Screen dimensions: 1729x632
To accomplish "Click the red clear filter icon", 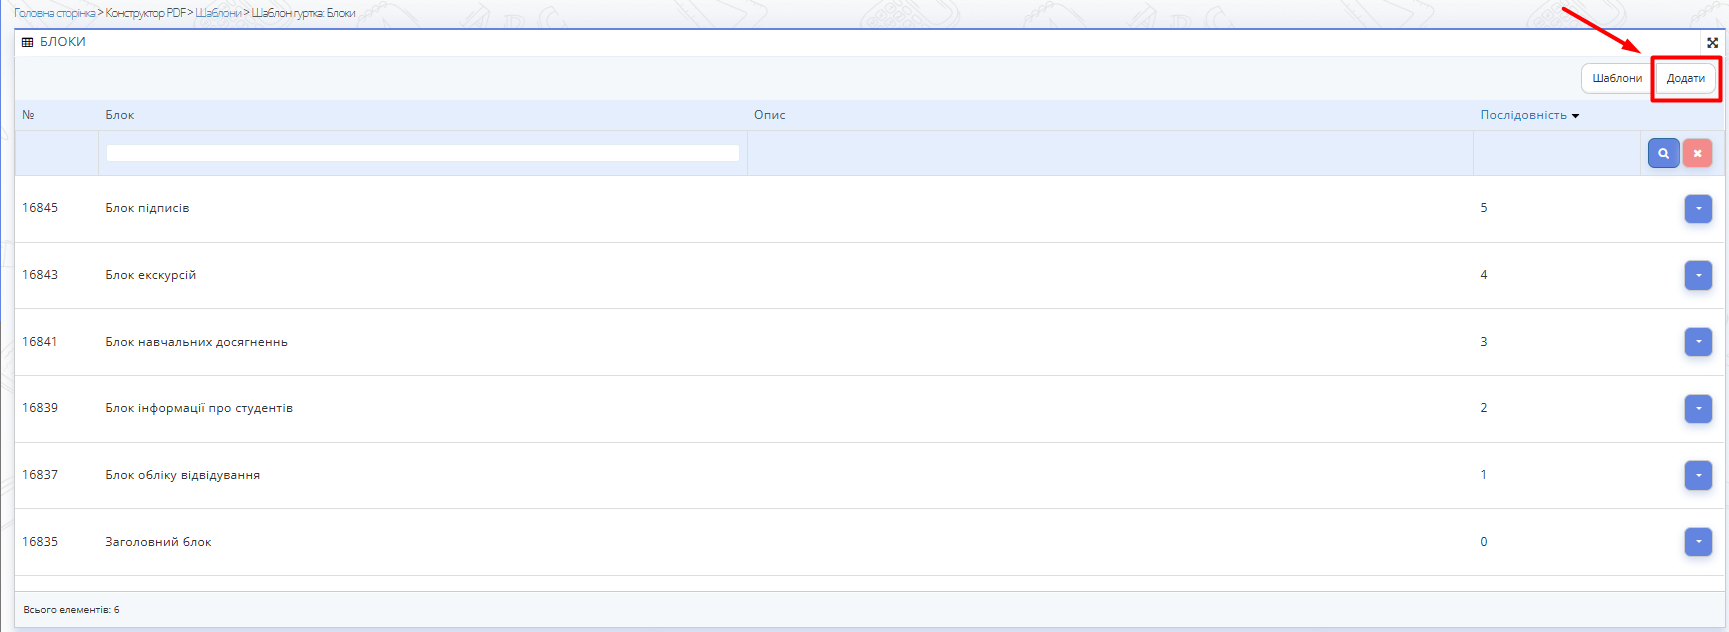I will point(1697,153).
